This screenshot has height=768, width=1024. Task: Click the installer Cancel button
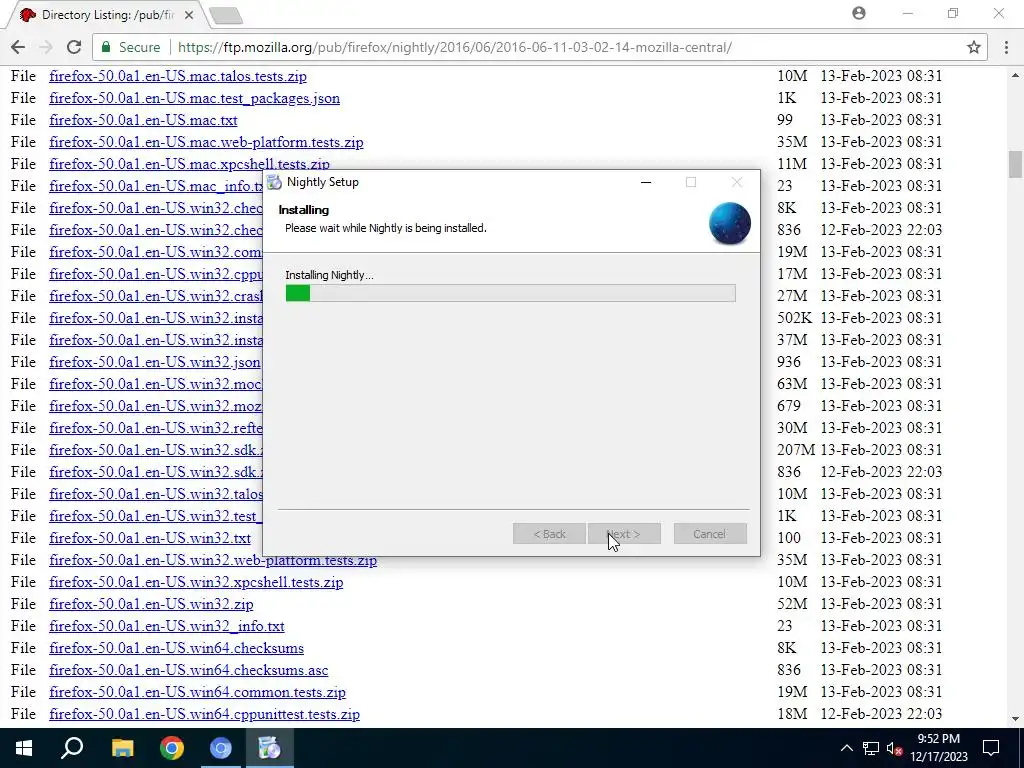710,534
